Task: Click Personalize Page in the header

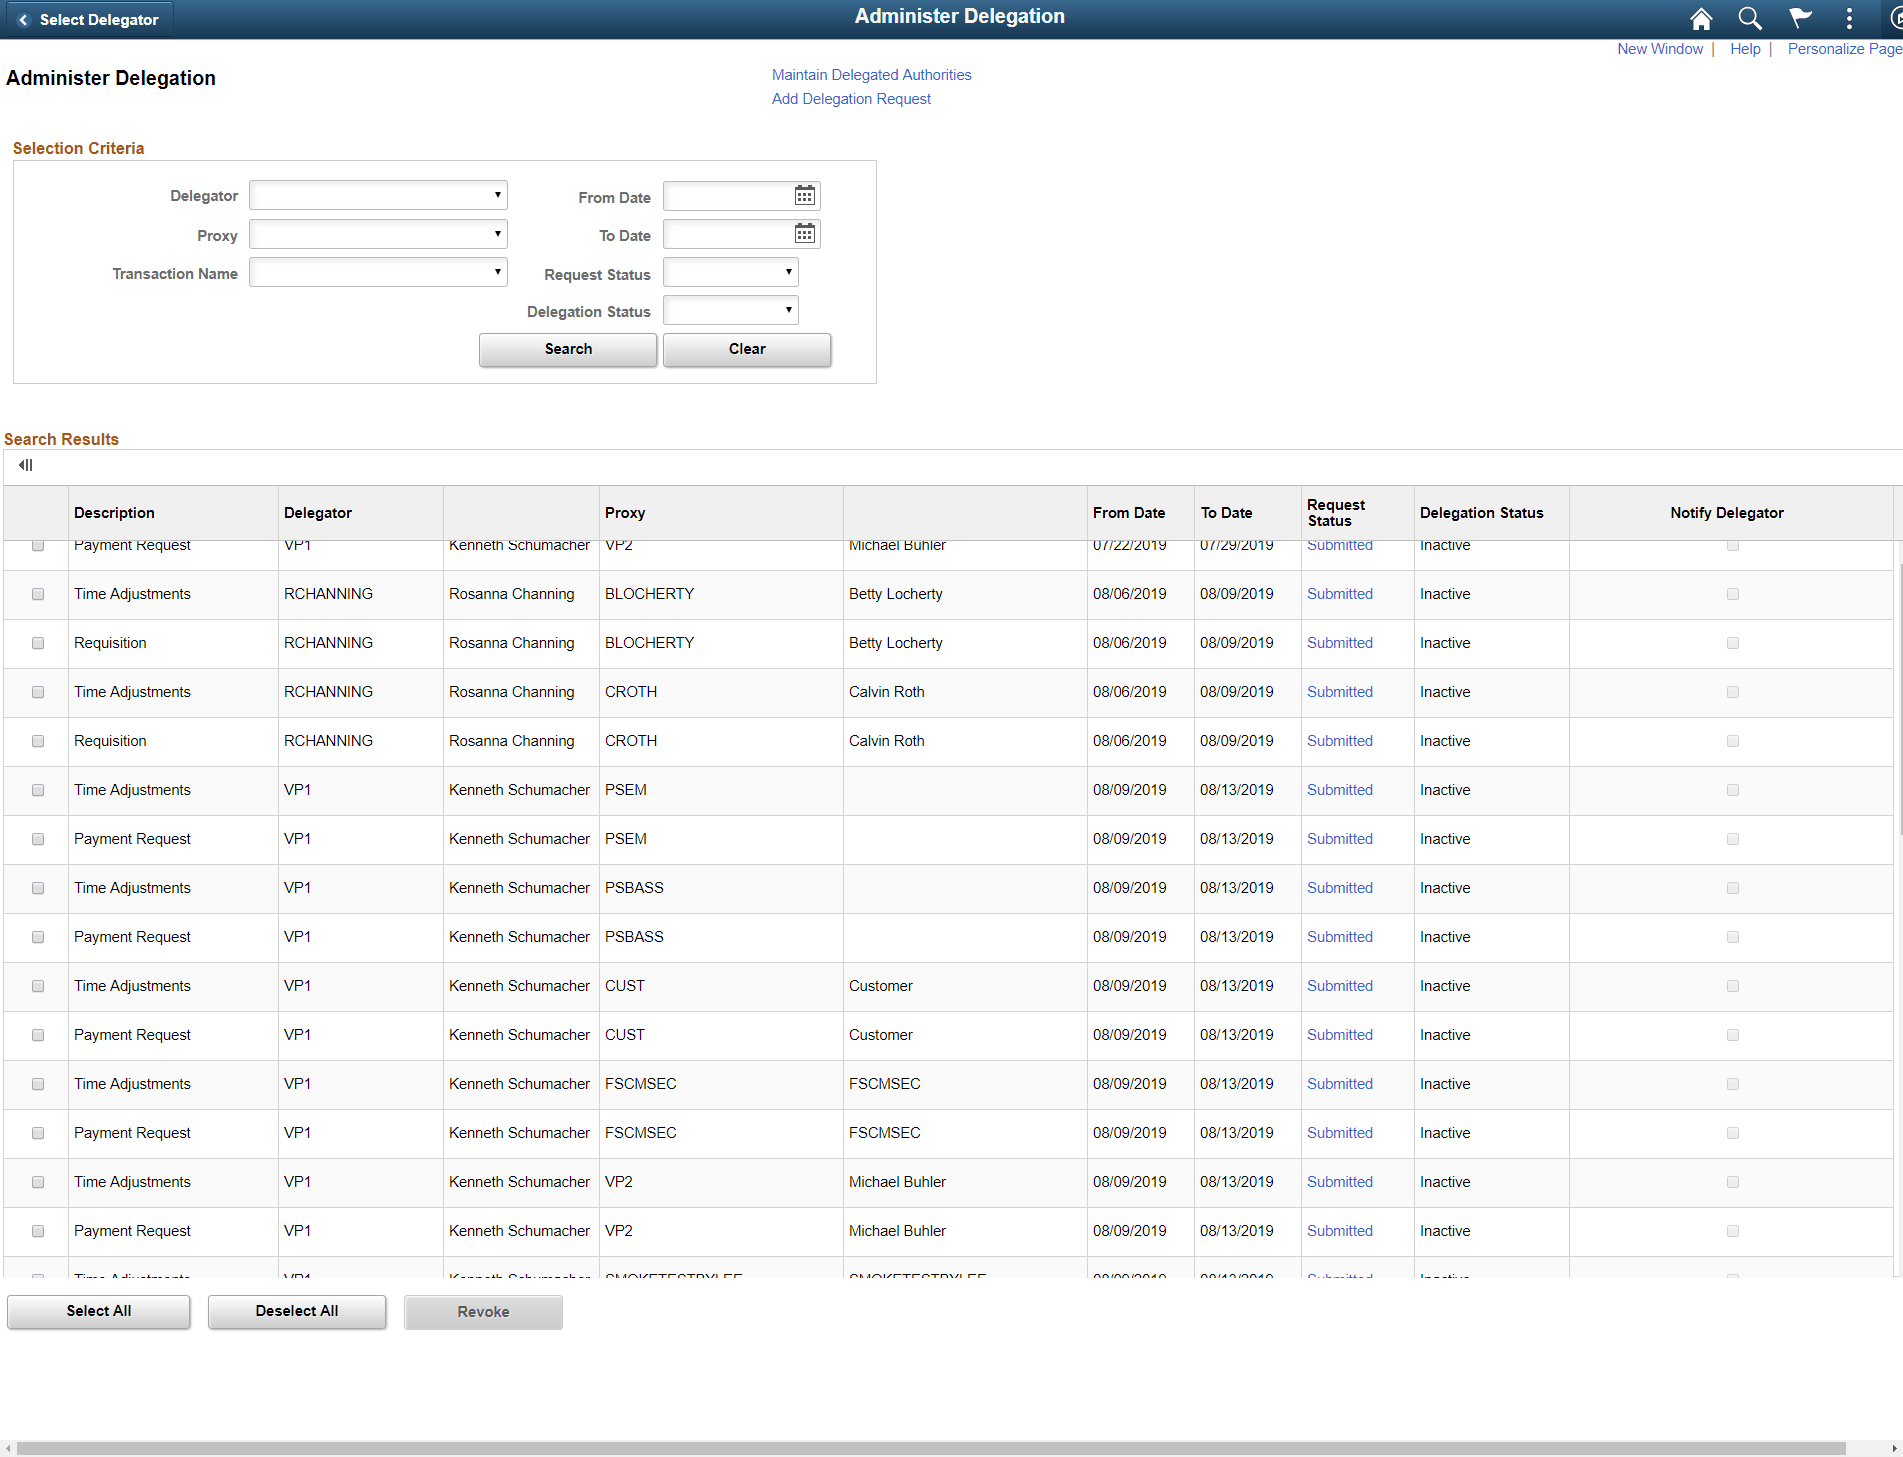Action: [x=1843, y=48]
